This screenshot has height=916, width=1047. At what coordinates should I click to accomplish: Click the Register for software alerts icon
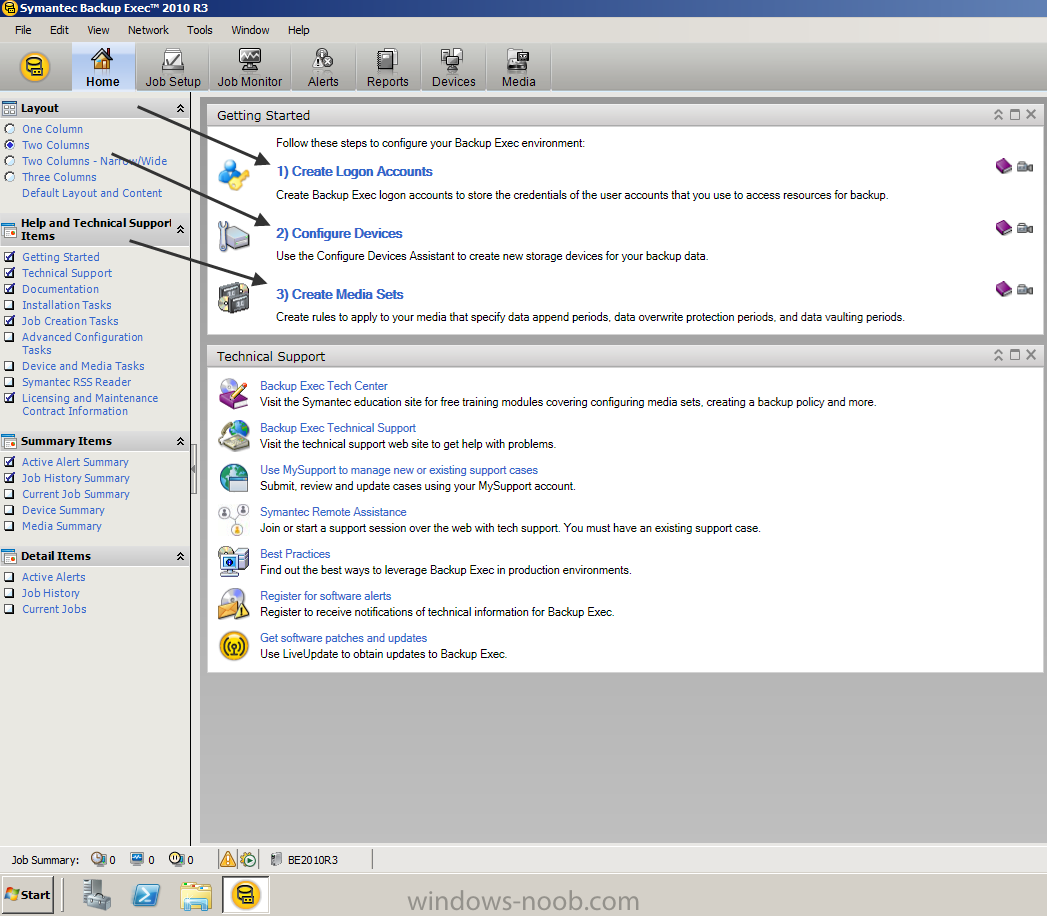point(234,604)
